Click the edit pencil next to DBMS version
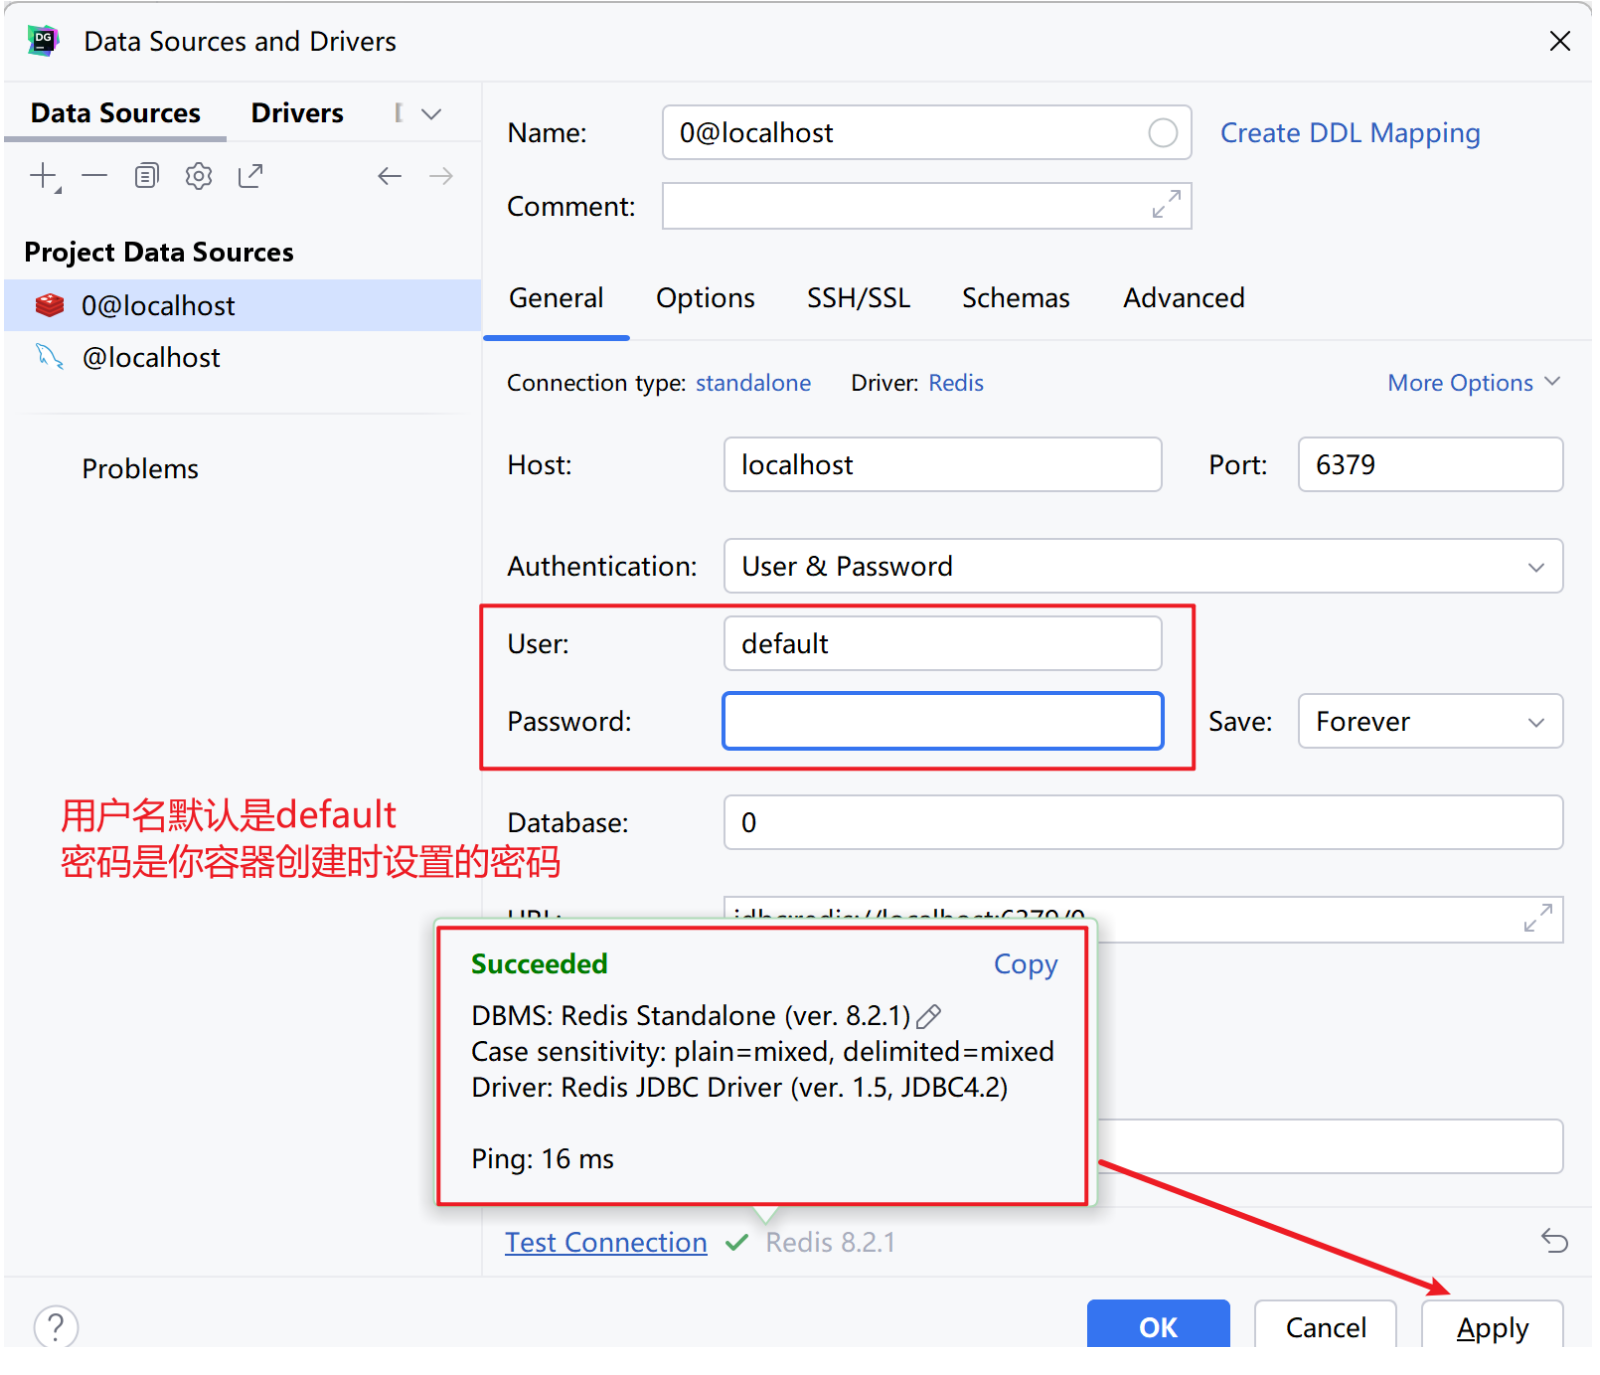Screen dimensions: 1600x1375 tap(929, 1016)
